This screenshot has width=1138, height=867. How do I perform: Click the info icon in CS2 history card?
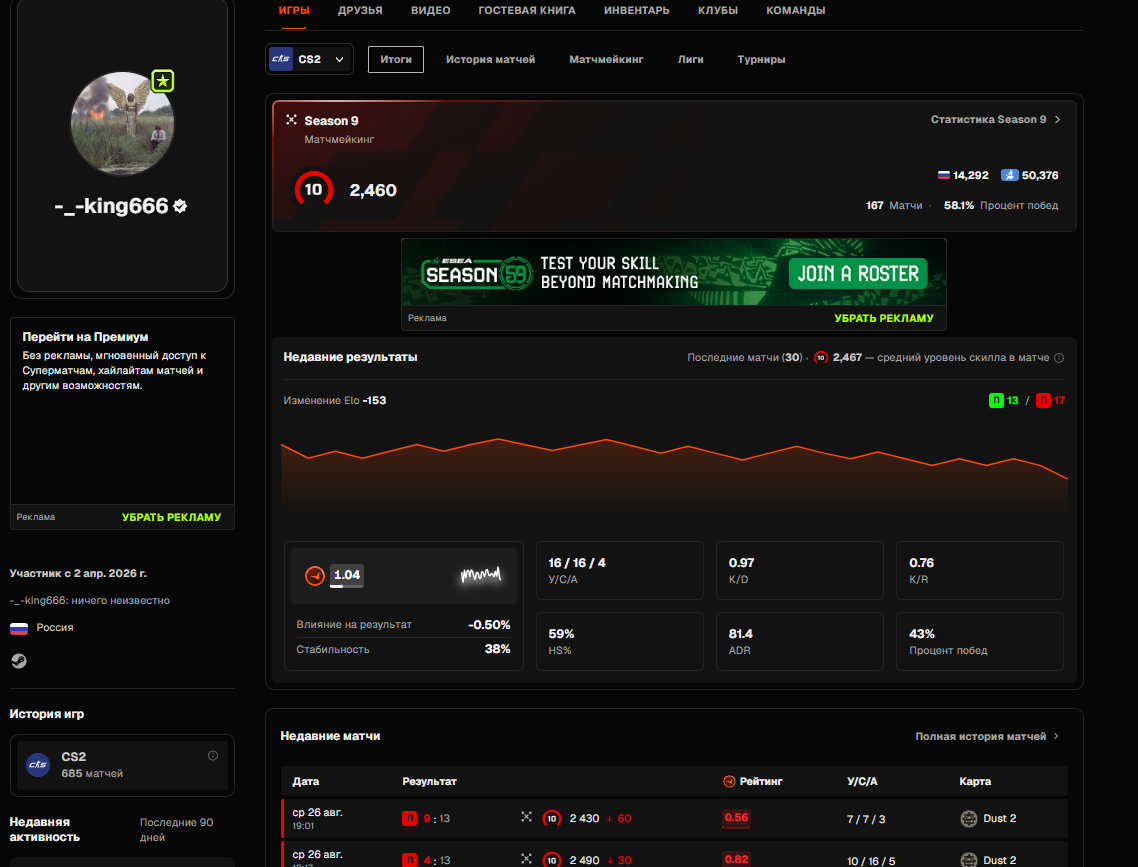click(213, 755)
